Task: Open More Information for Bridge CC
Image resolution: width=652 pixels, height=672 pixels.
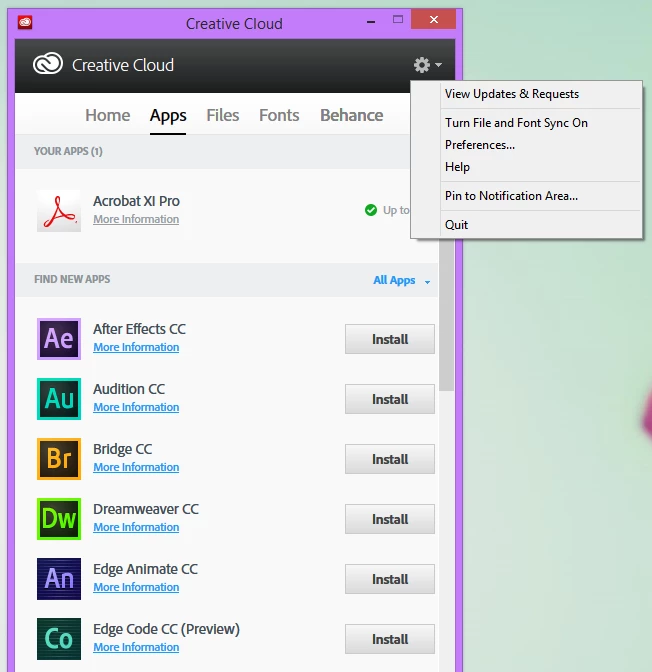Action: (136, 467)
